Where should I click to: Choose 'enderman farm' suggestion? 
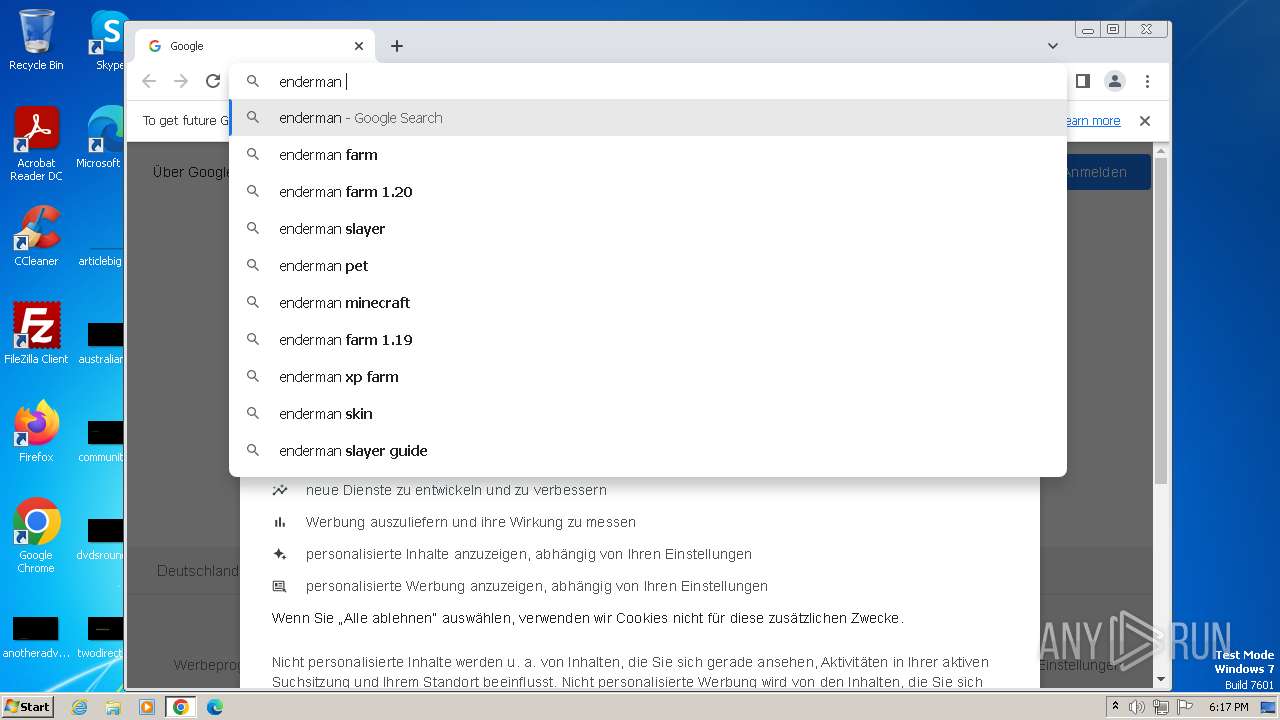[648, 155]
